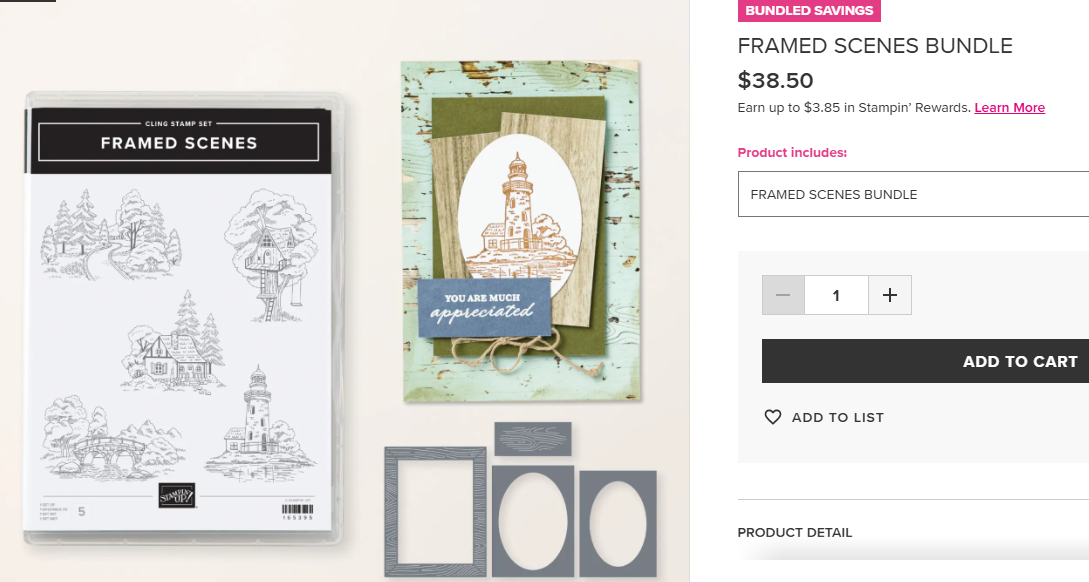Viewport: 1089px width, 582px height.
Task: Click the plus quantity button
Action: click(890, 295)
